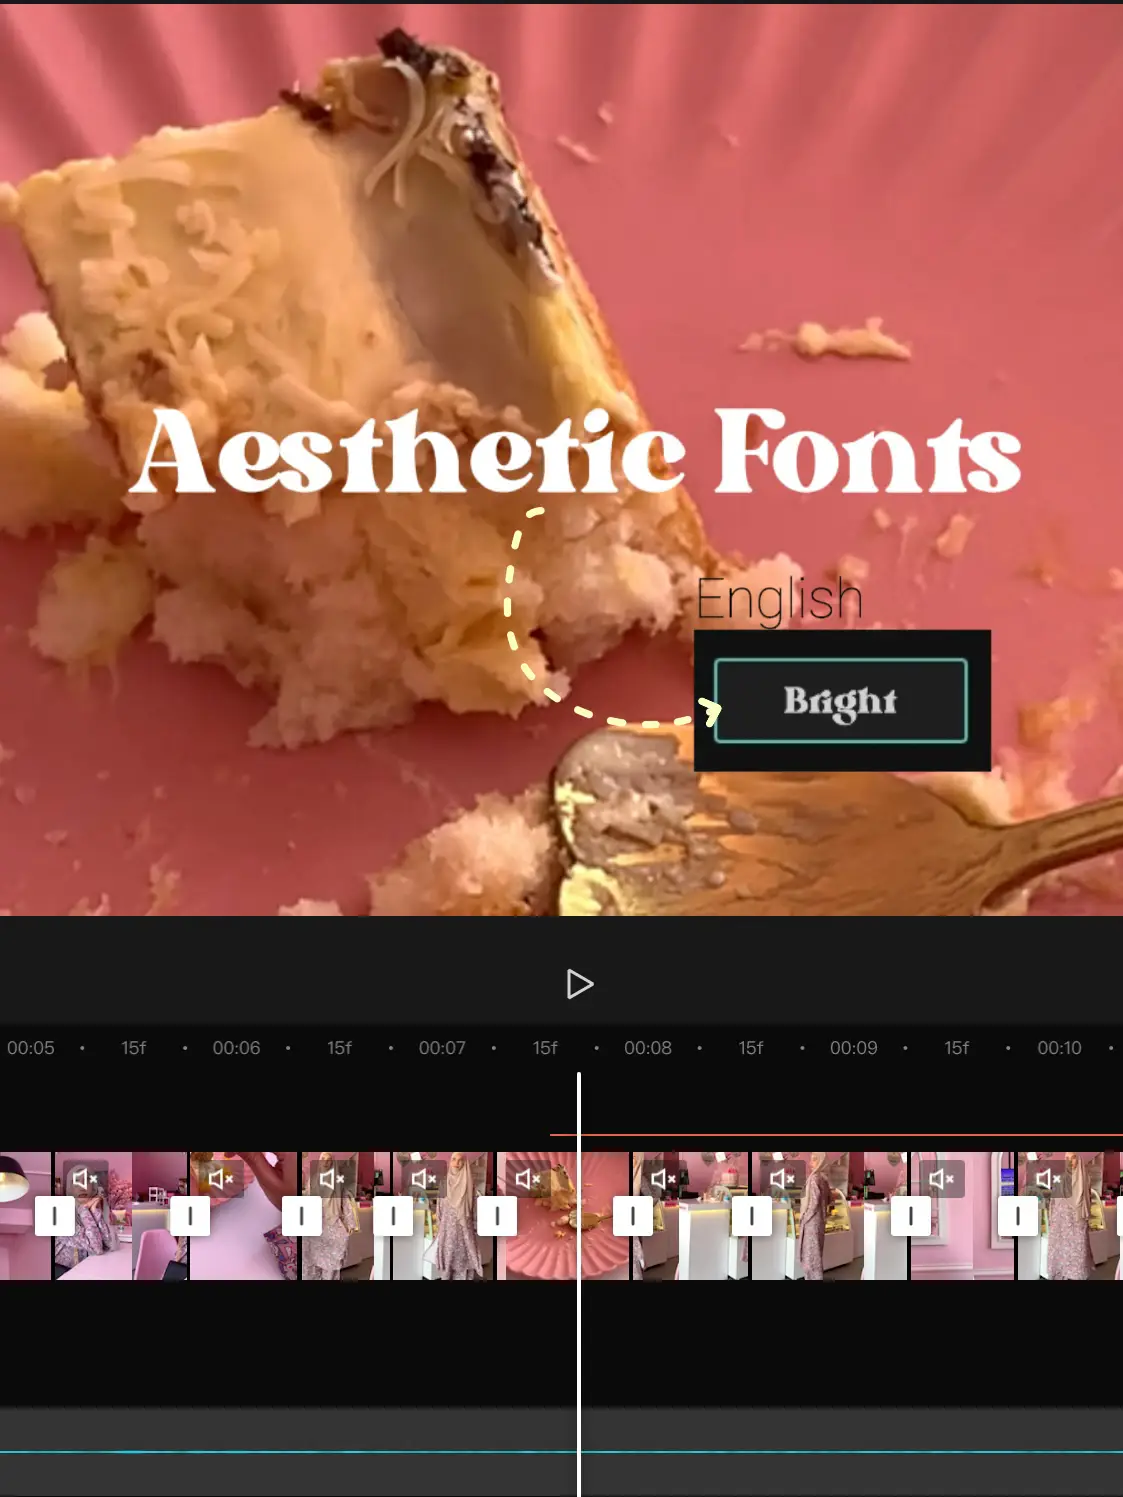Screen dimensions: 1123x1497
Task: Tap the mute icon on the rightmost clip
Action: pos(1049,1180)
